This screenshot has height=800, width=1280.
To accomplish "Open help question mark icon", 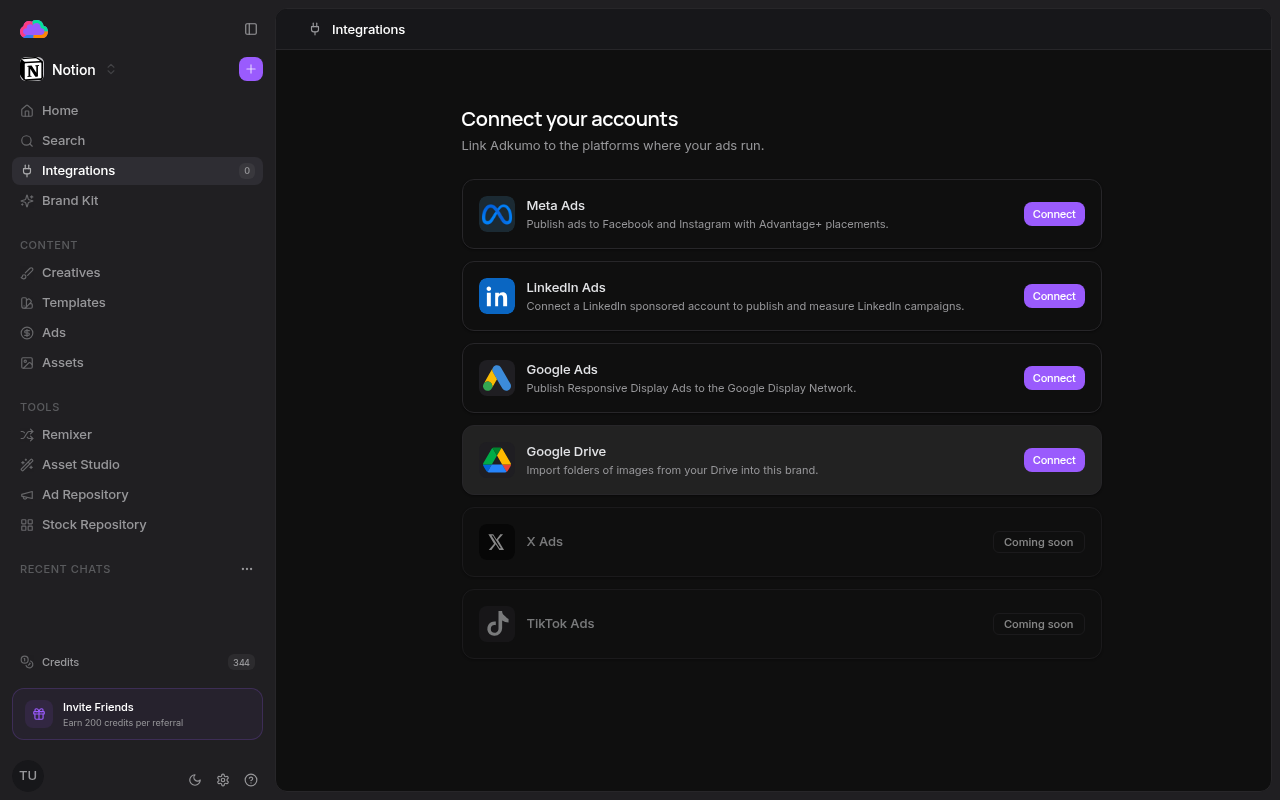I will point(251,780).
